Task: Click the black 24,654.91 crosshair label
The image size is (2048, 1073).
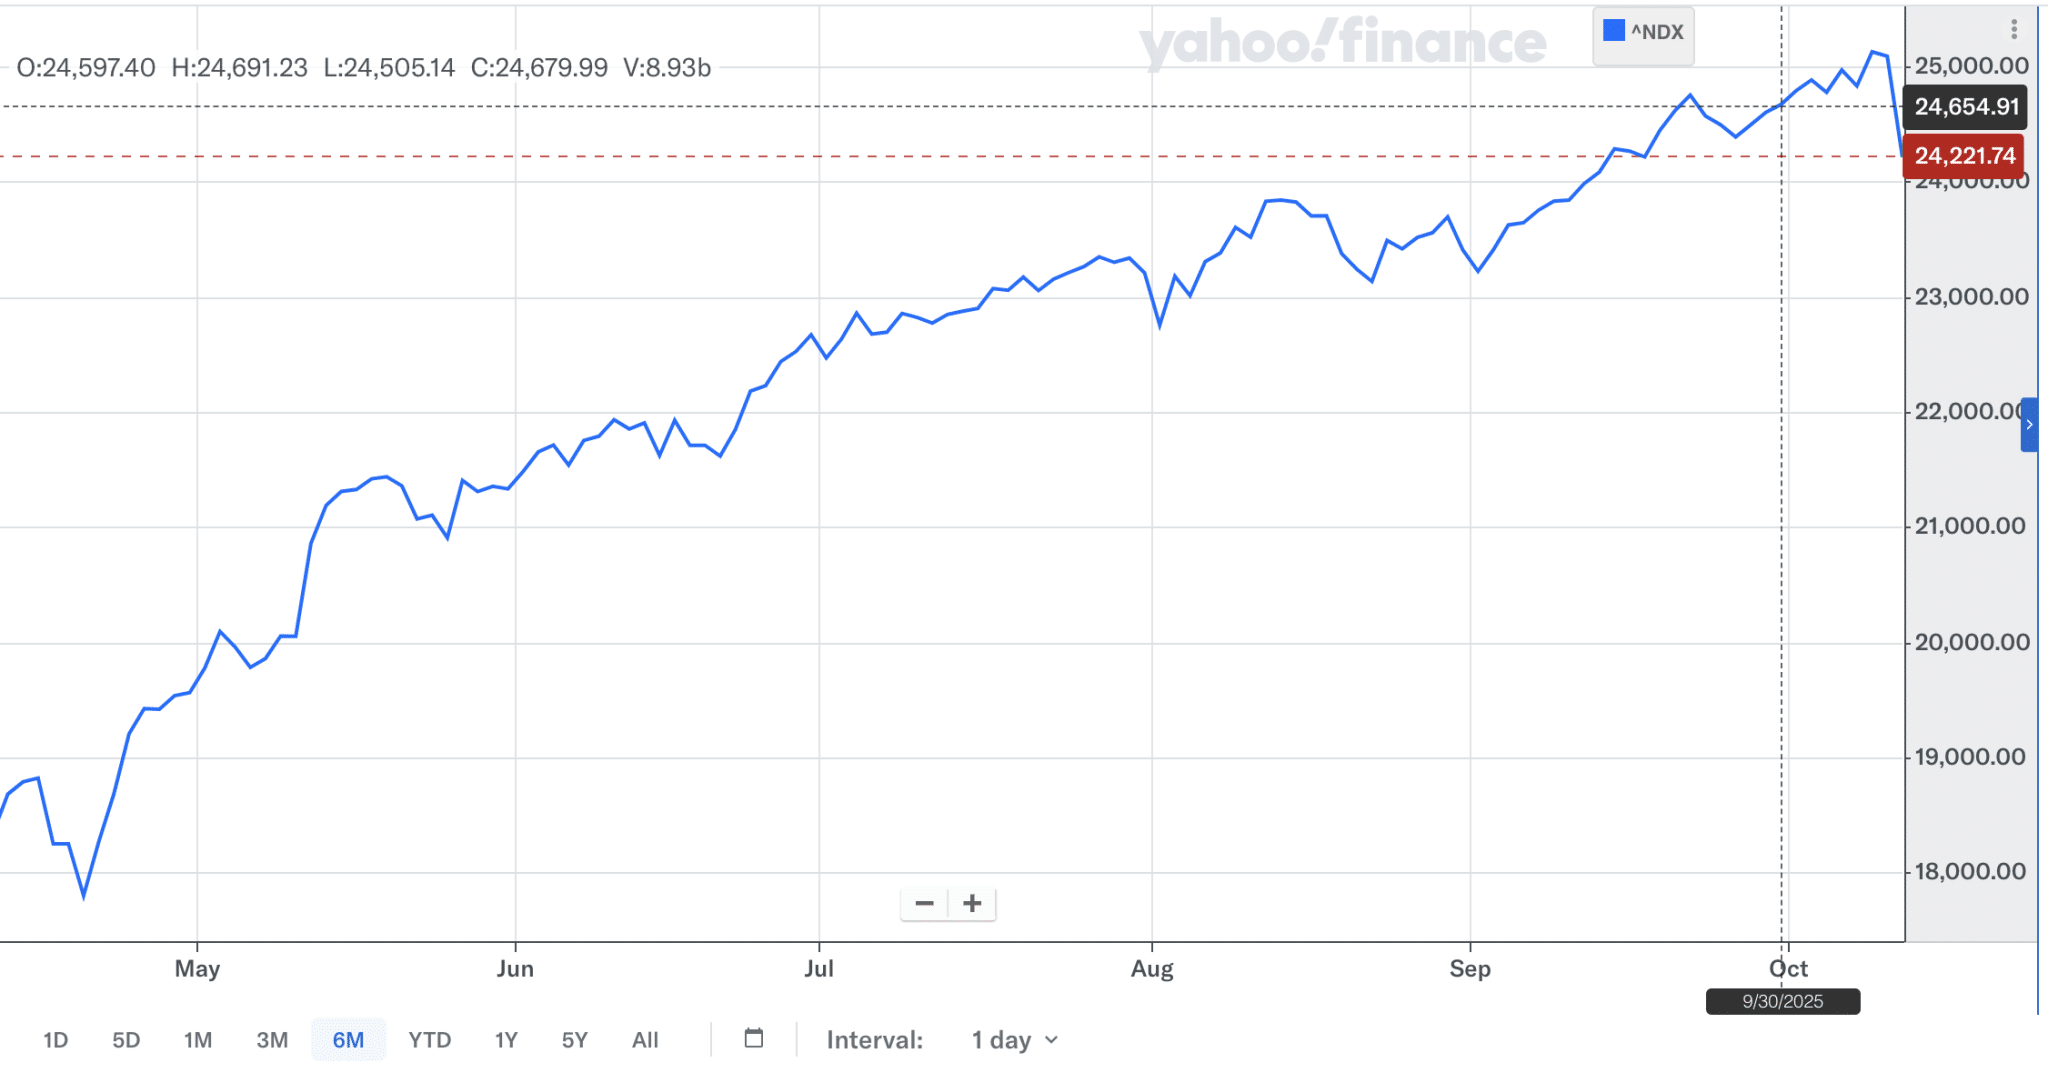Action: pos(1966,107)
